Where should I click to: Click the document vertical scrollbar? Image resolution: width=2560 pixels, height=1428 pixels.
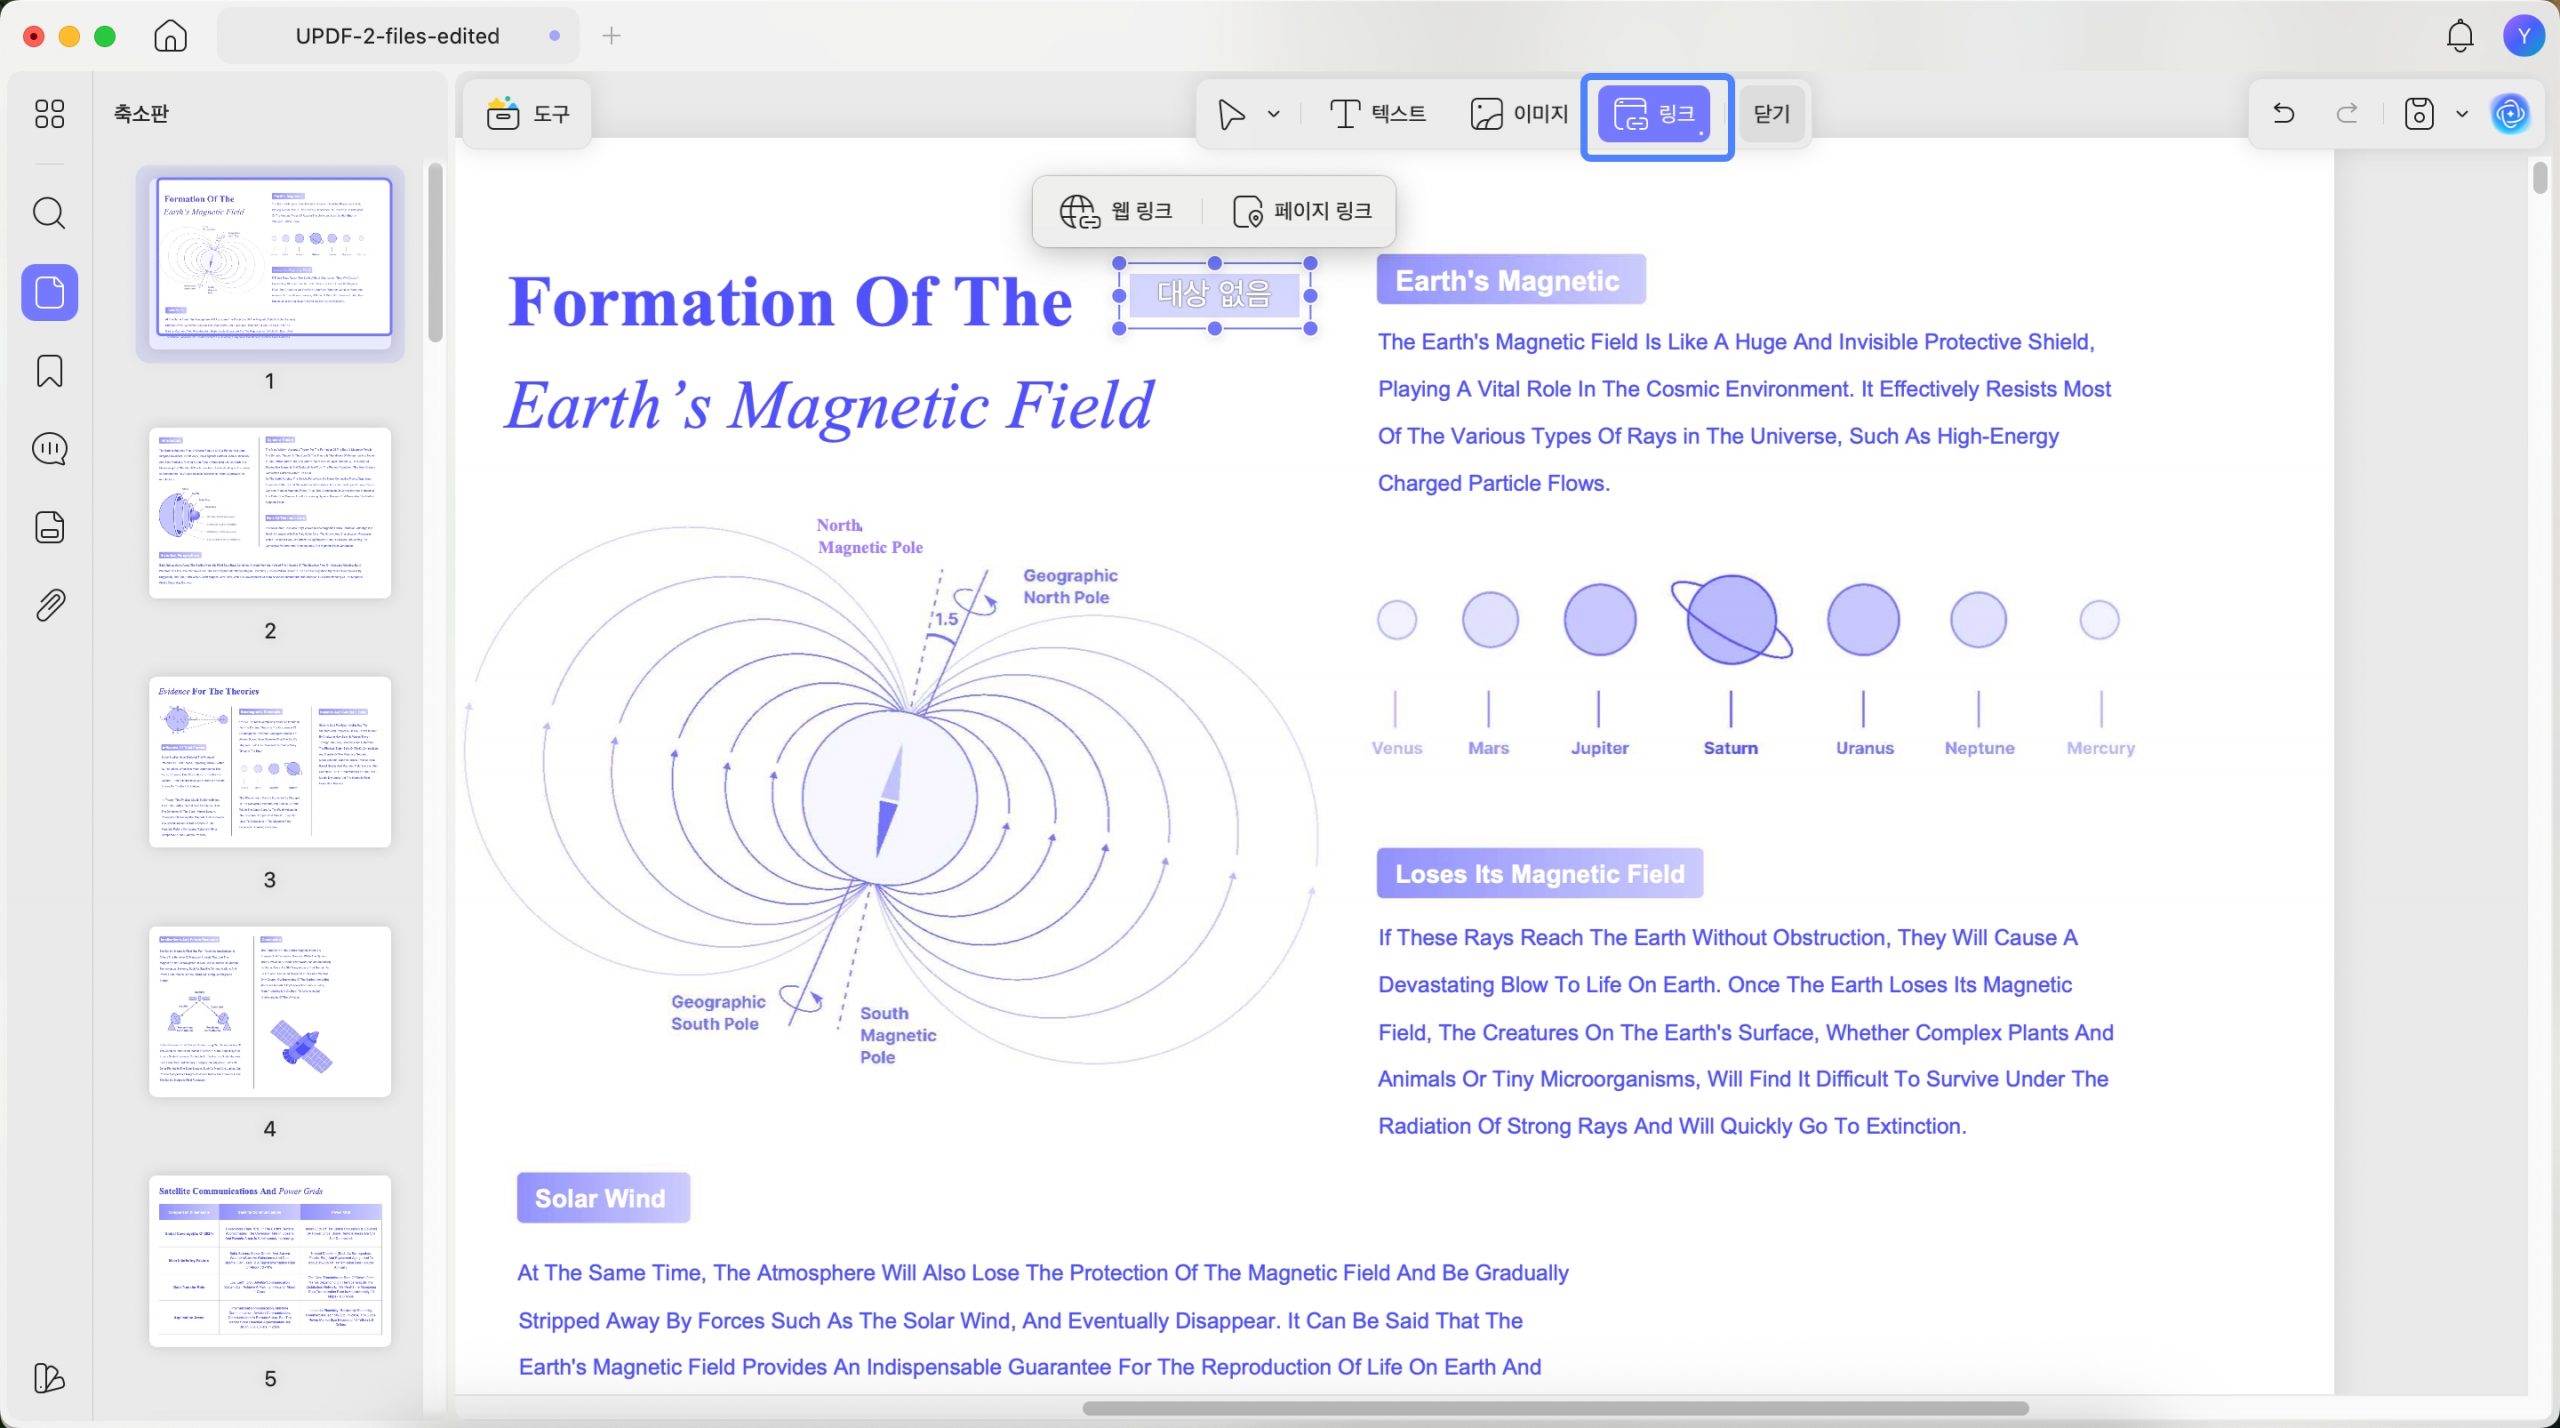(2541, 178)
